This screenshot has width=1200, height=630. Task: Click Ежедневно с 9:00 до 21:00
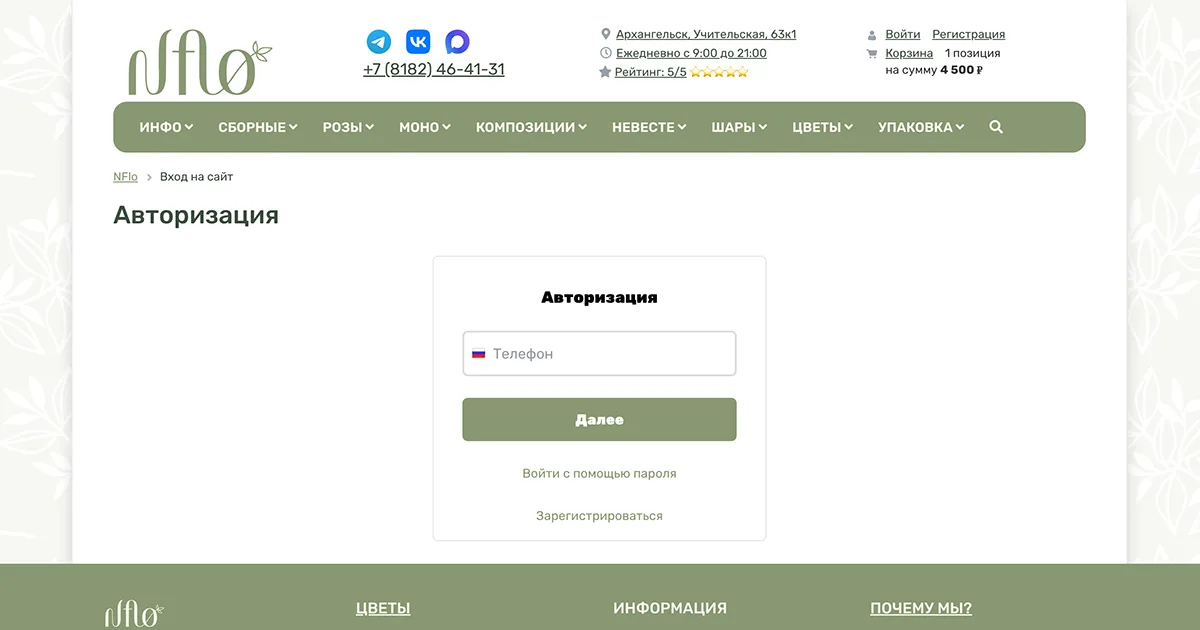point(691,53)
